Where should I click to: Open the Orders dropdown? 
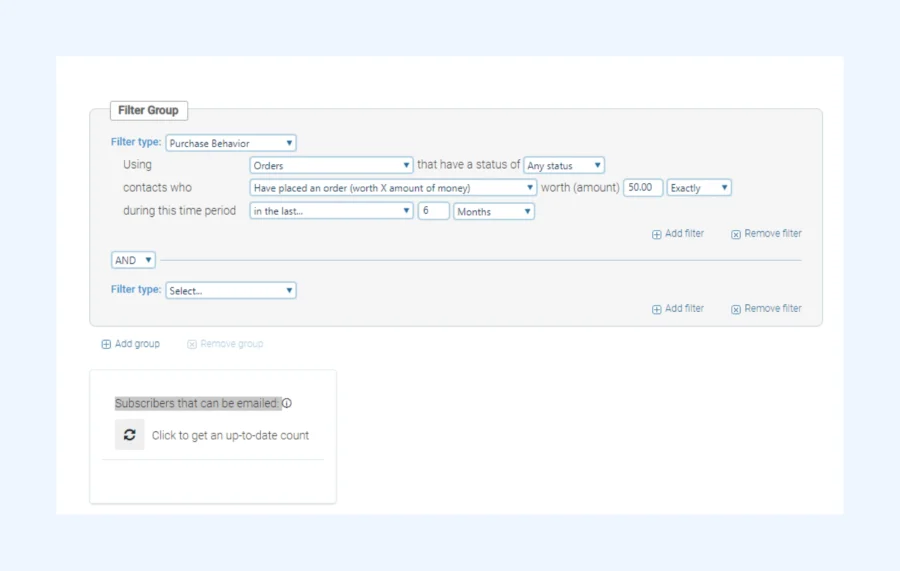pos(331,165)
